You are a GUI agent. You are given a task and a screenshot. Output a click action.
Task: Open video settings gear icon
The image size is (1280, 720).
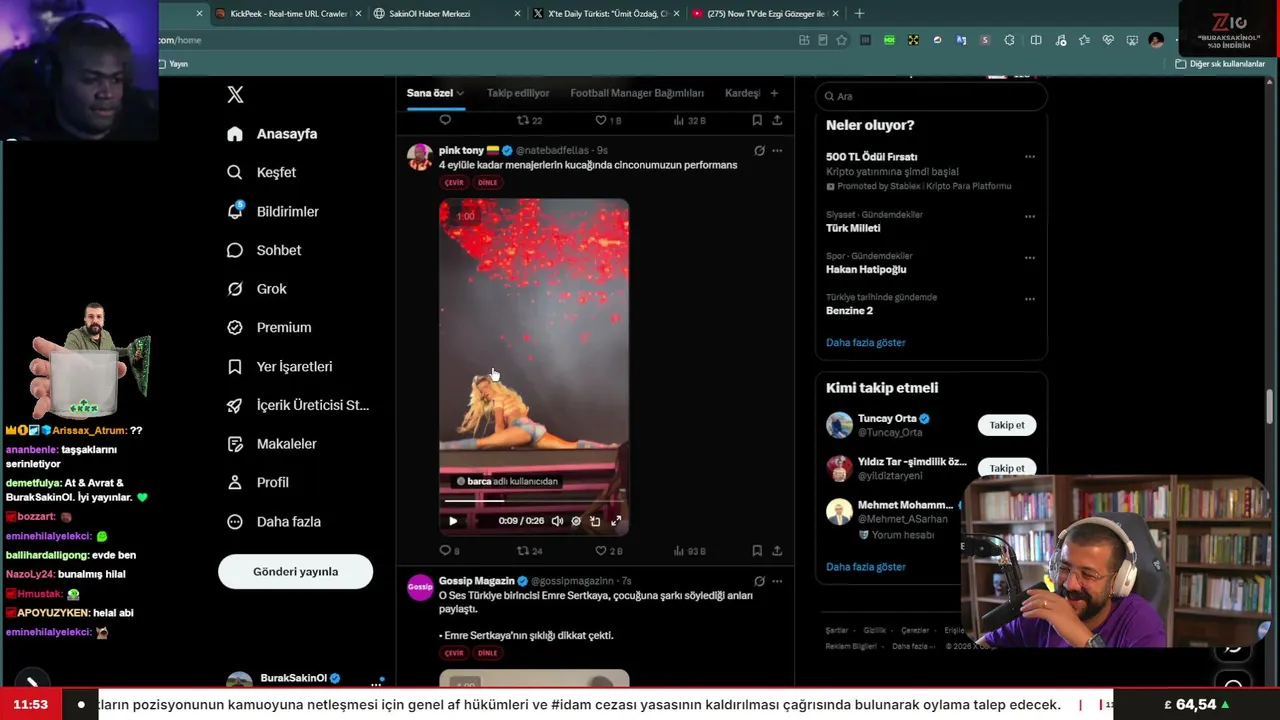click(x=576, y=521)
